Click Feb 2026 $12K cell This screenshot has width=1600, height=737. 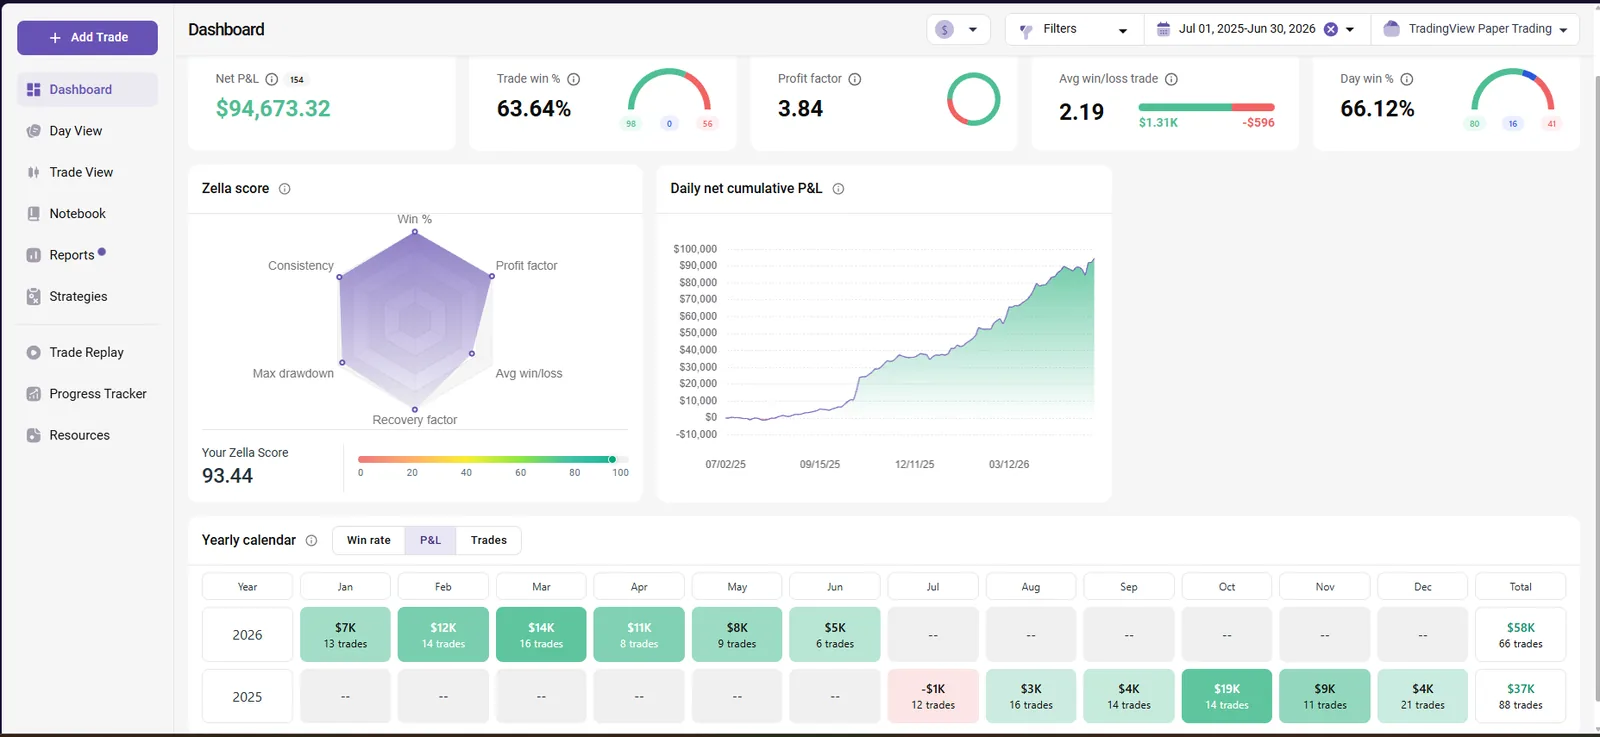coord(443,635)
